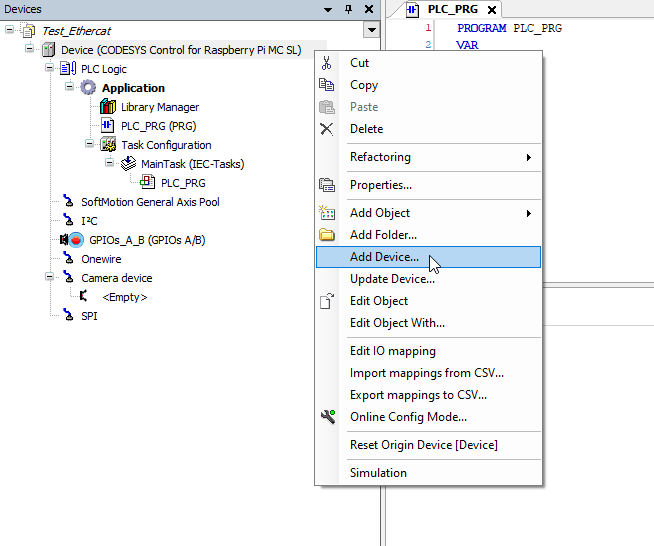Click the Onewire connector icon
Image resolution: width=654 pixels, height=546 pixels.
tap(68, 258)
